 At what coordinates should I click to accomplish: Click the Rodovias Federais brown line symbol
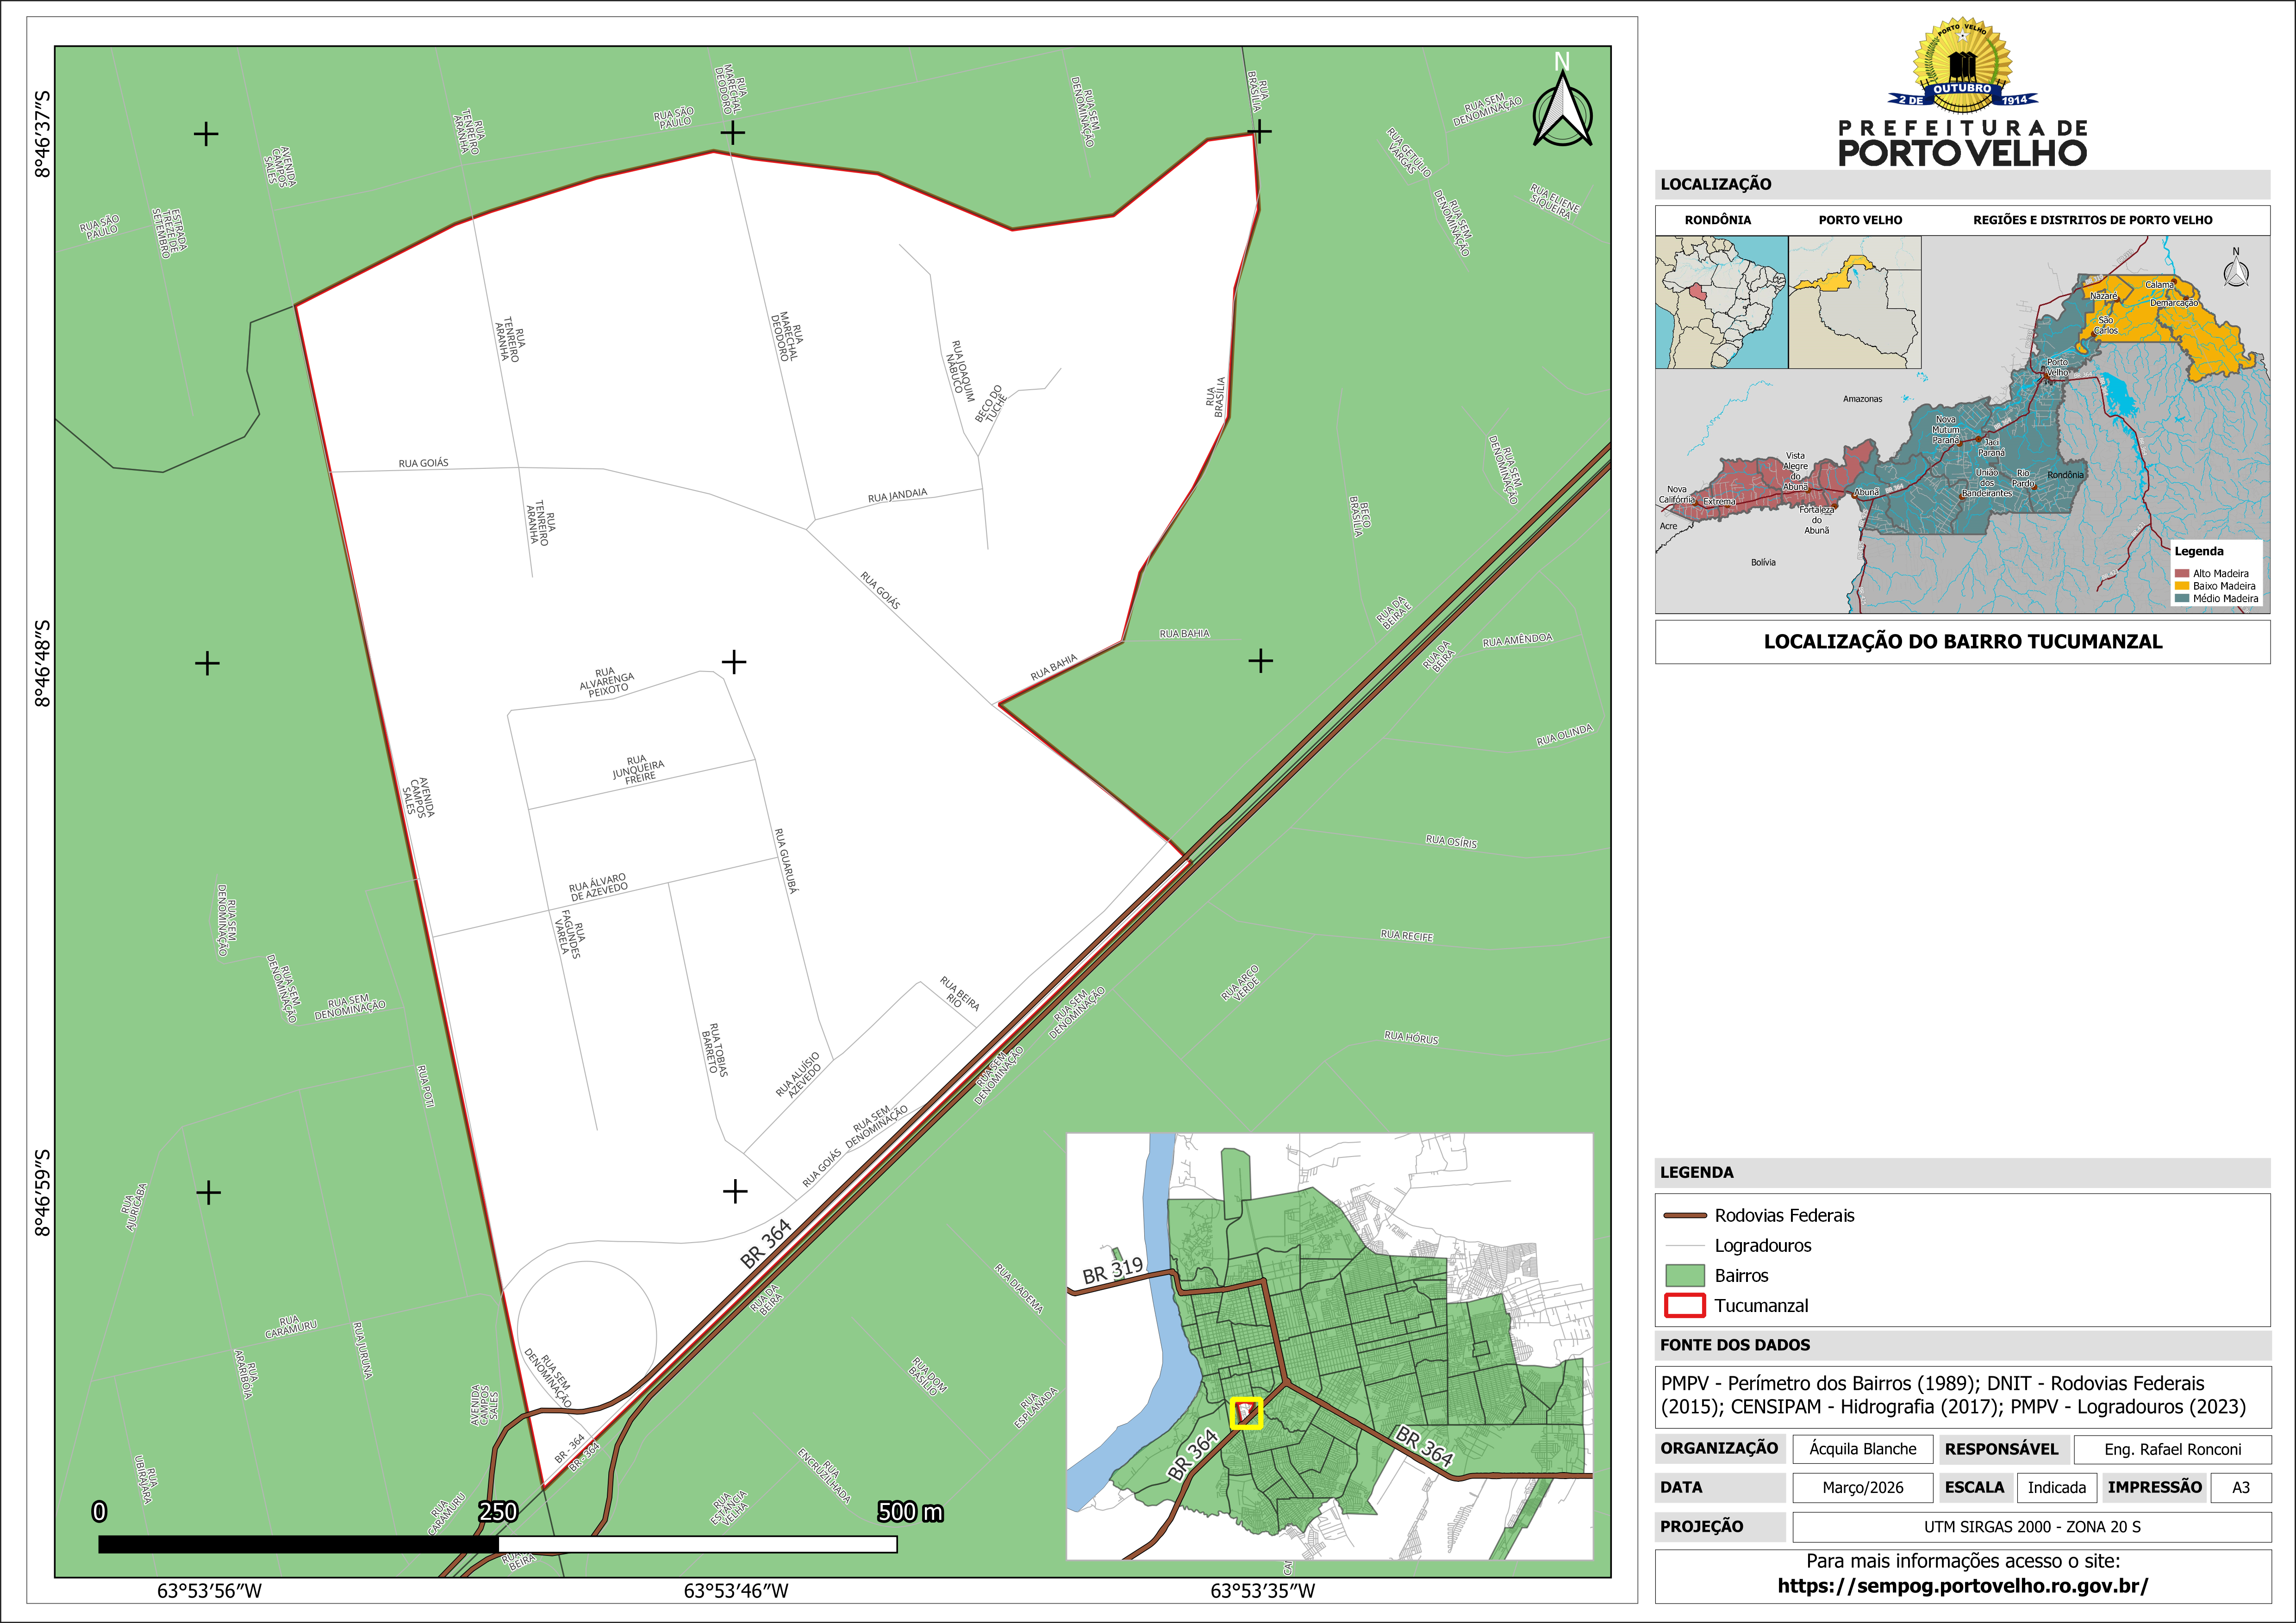1684,1216
